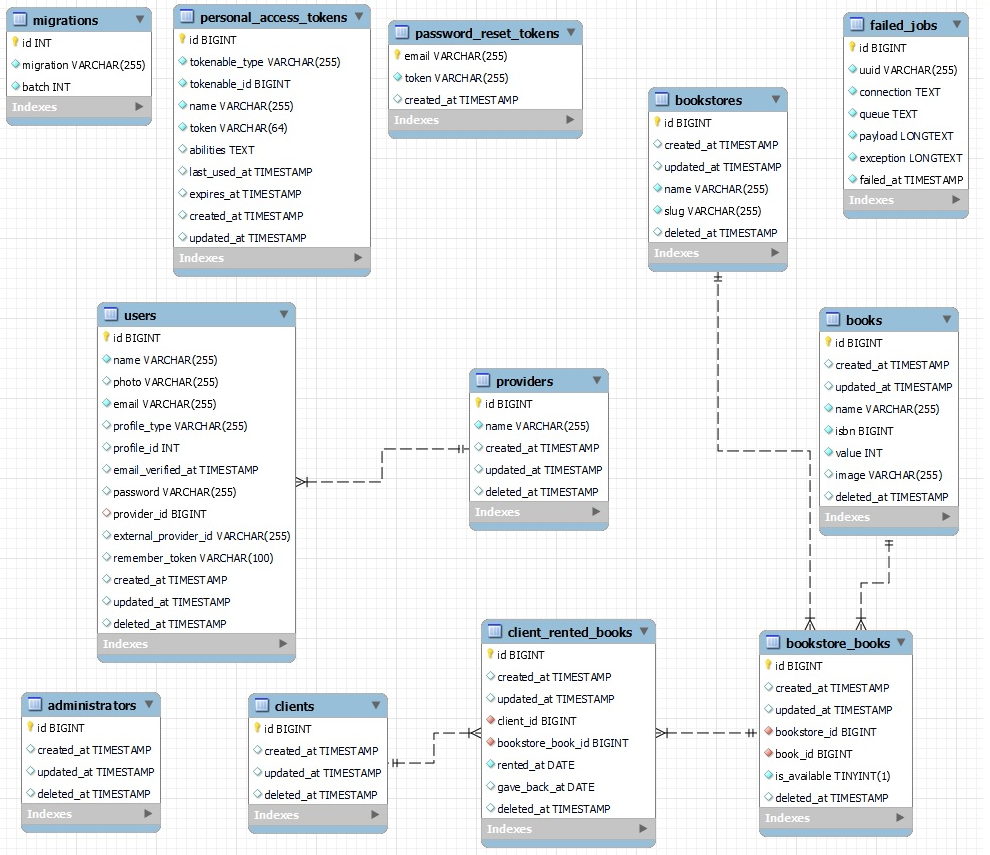Select the users table title
Screen dimensions: 990x855
(x=140, y=315)
